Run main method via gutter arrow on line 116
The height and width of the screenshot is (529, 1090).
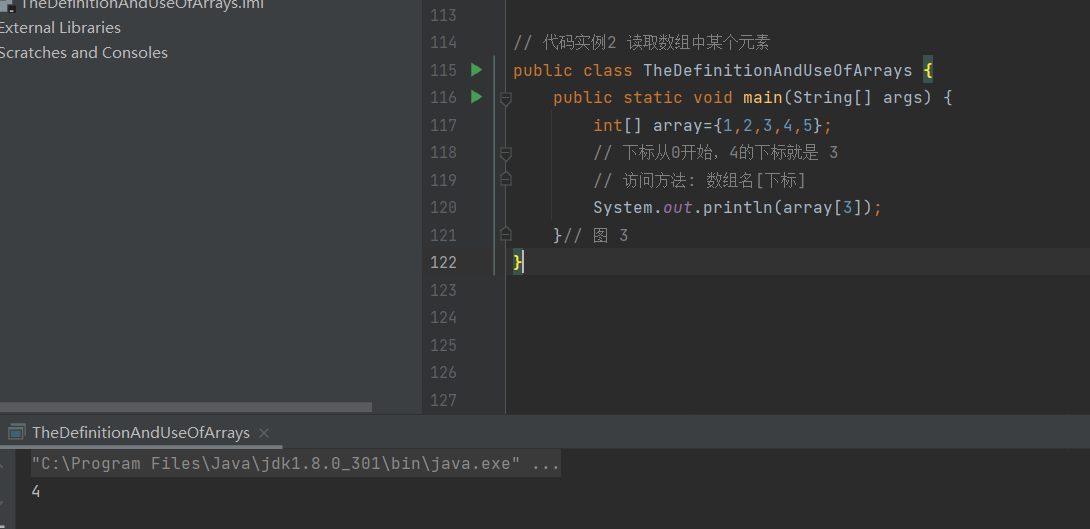(x=476, y=97)
